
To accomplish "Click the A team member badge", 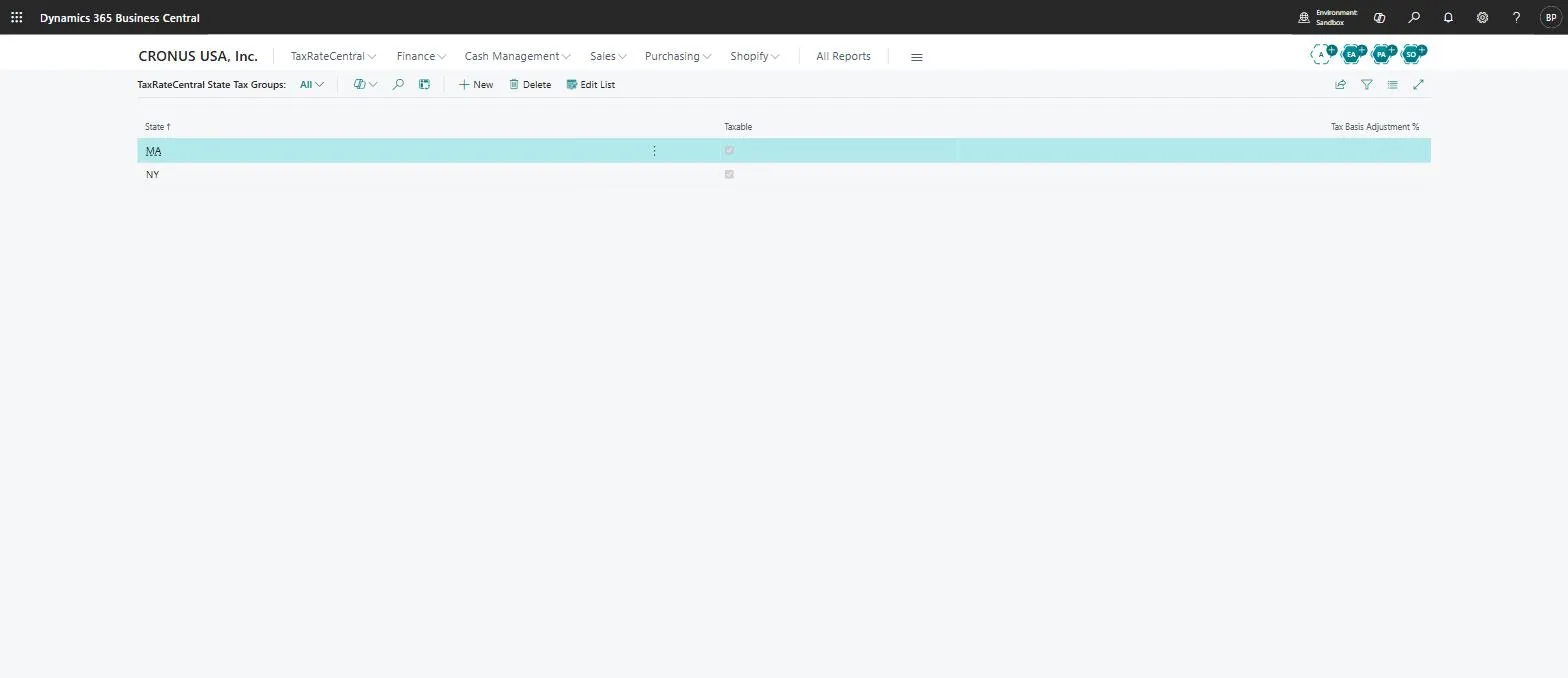I will (x=1323, y=54).
